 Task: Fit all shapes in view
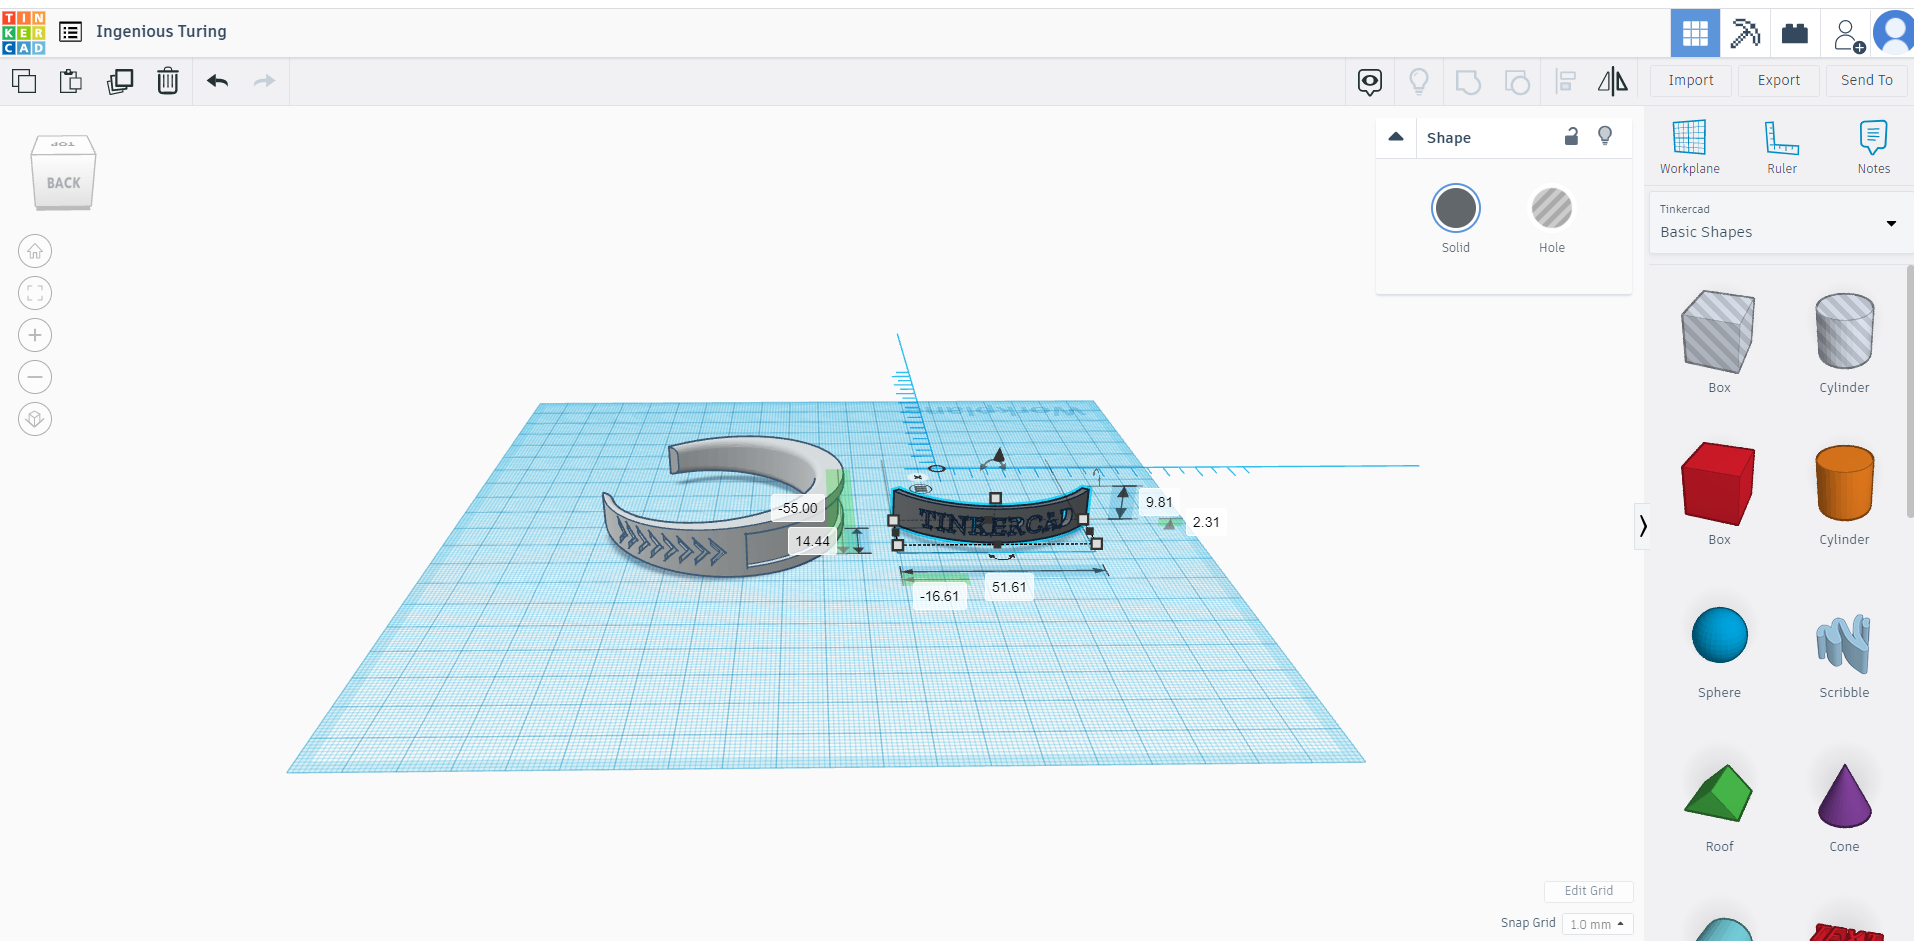[35, 293]
